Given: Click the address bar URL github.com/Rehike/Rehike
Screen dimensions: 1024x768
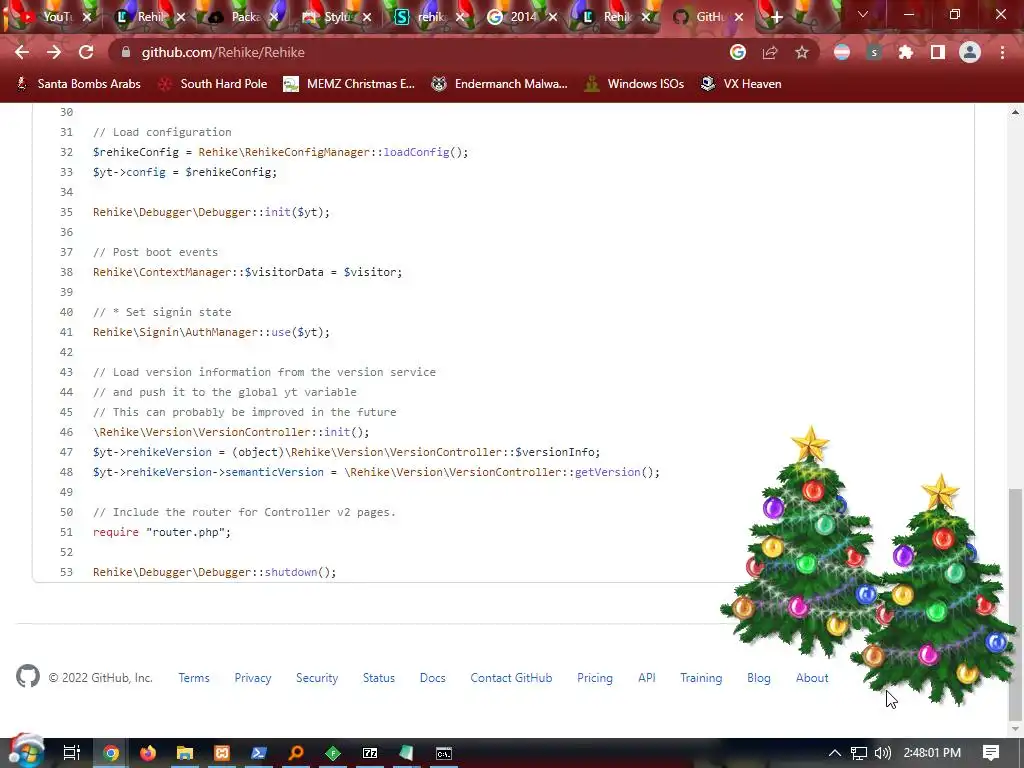Looking at the screenshot, I should tap(223, 52).
